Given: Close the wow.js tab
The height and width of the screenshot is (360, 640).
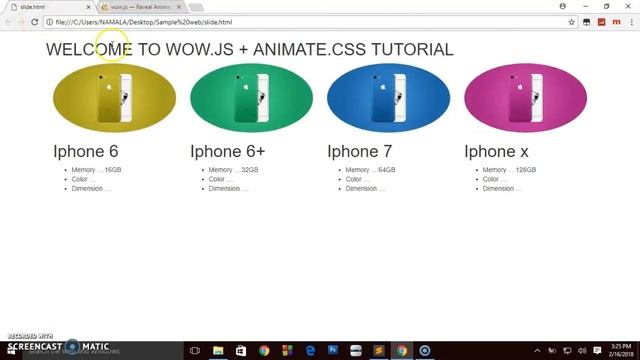Looking at the screenshot, I should (179, 7).
